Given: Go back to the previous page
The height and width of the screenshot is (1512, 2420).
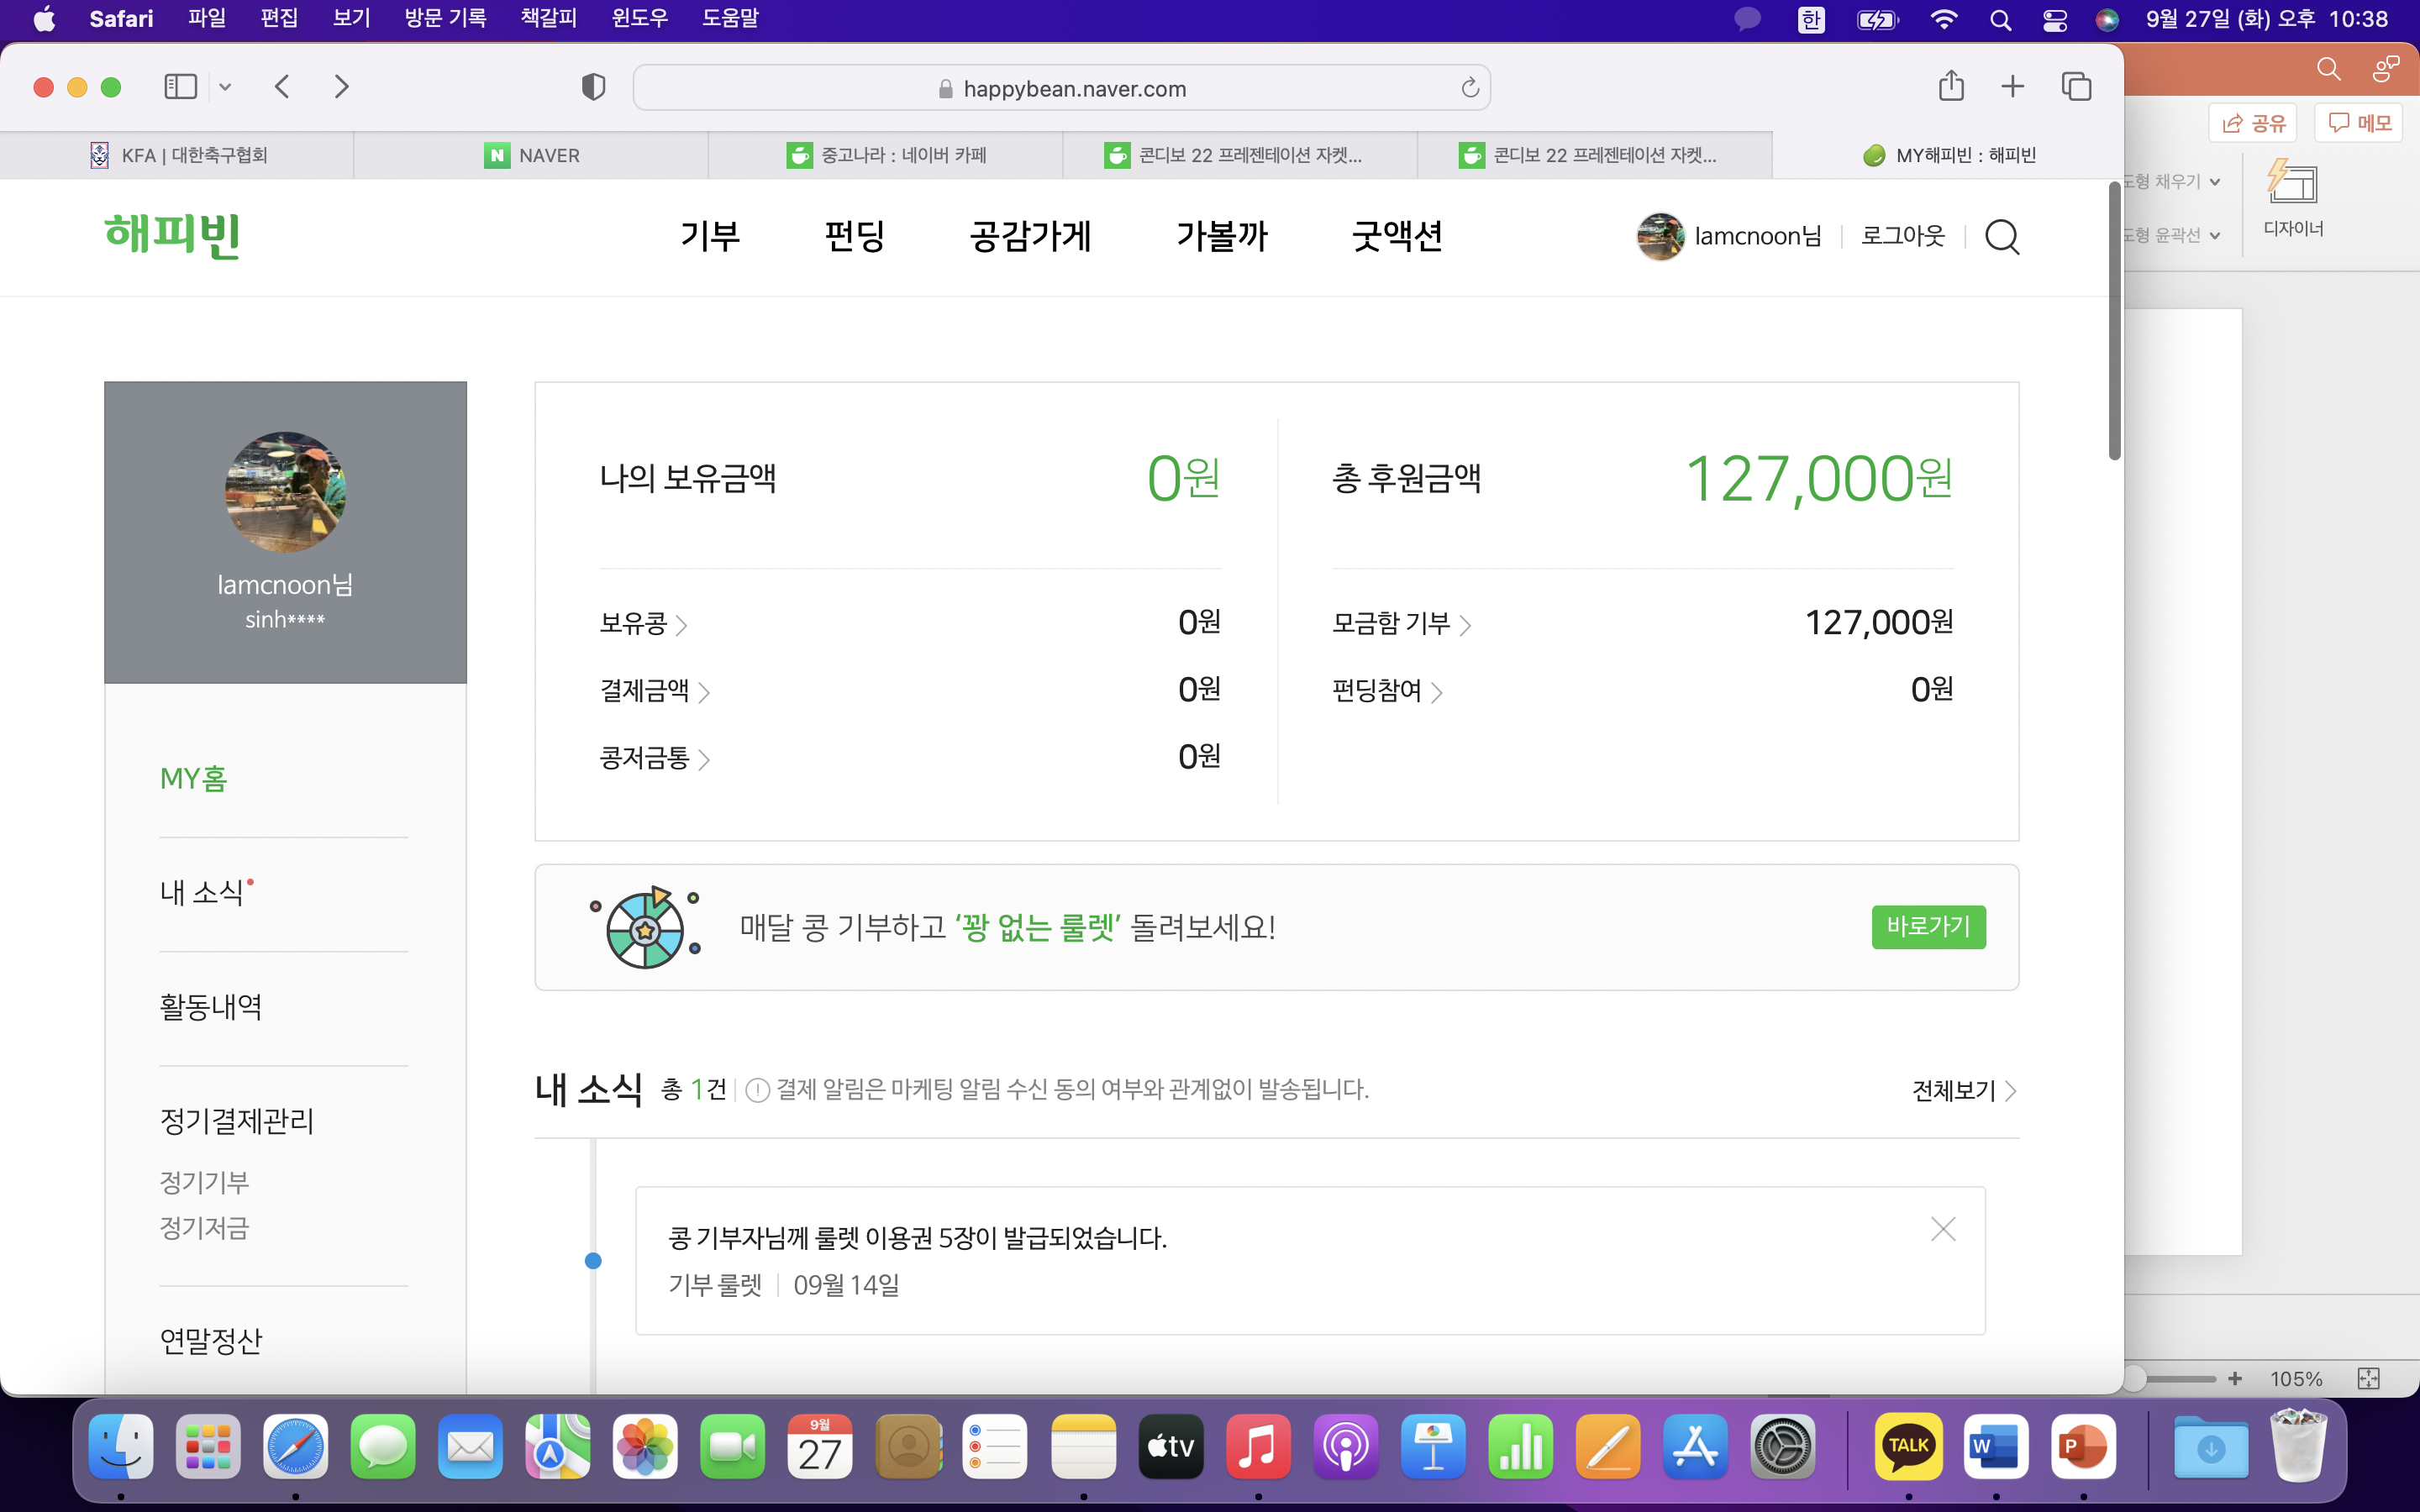Looking at the screenshot, I should 282,87.
